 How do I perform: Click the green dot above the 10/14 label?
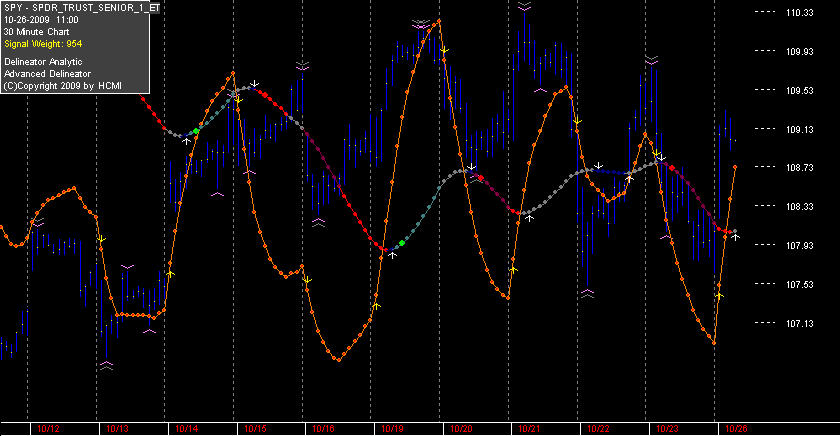coord(196,131)
